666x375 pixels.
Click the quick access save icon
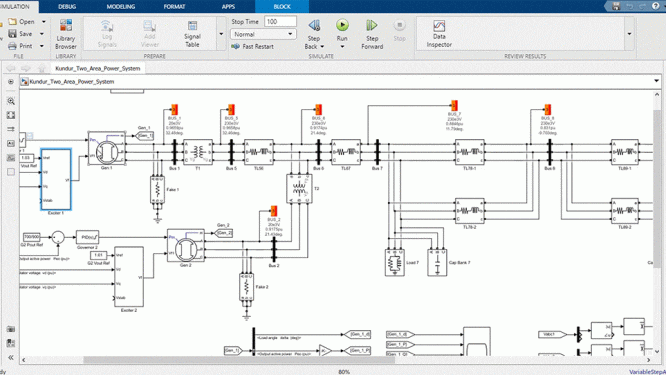click(x=616, y=6)
